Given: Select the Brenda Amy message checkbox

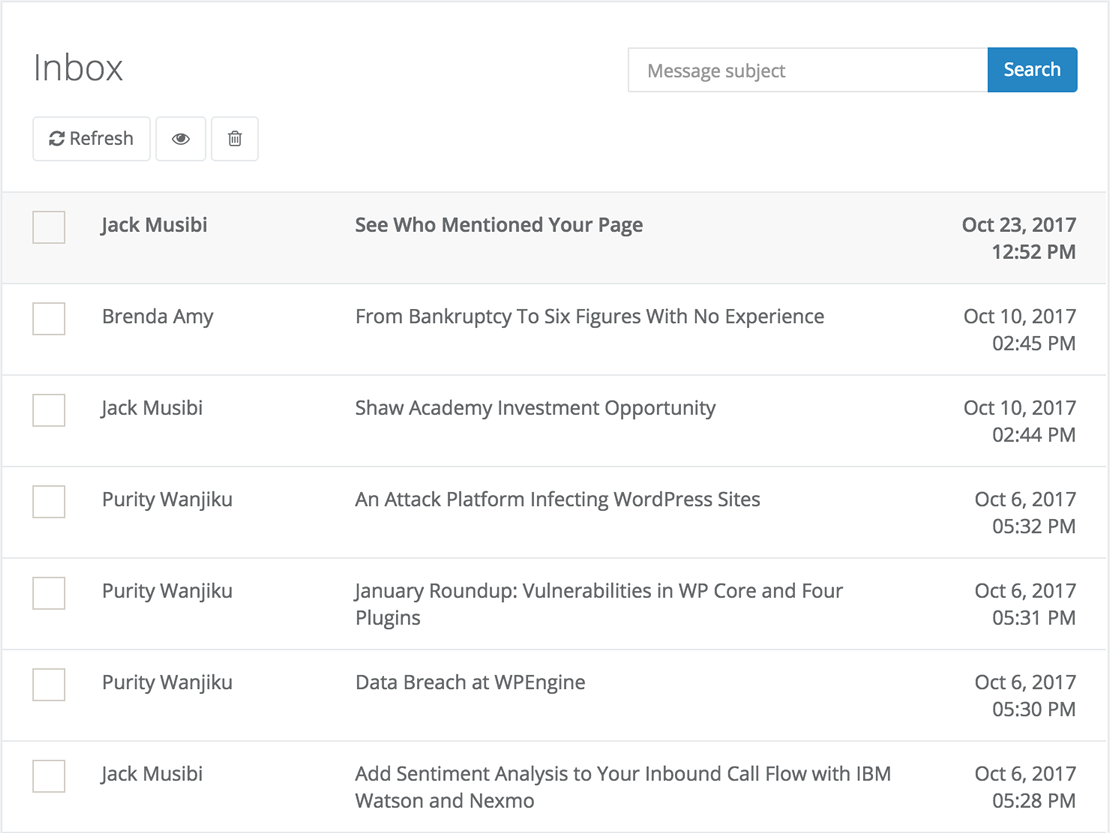Looking at the screenshot, I should (49, 318).
